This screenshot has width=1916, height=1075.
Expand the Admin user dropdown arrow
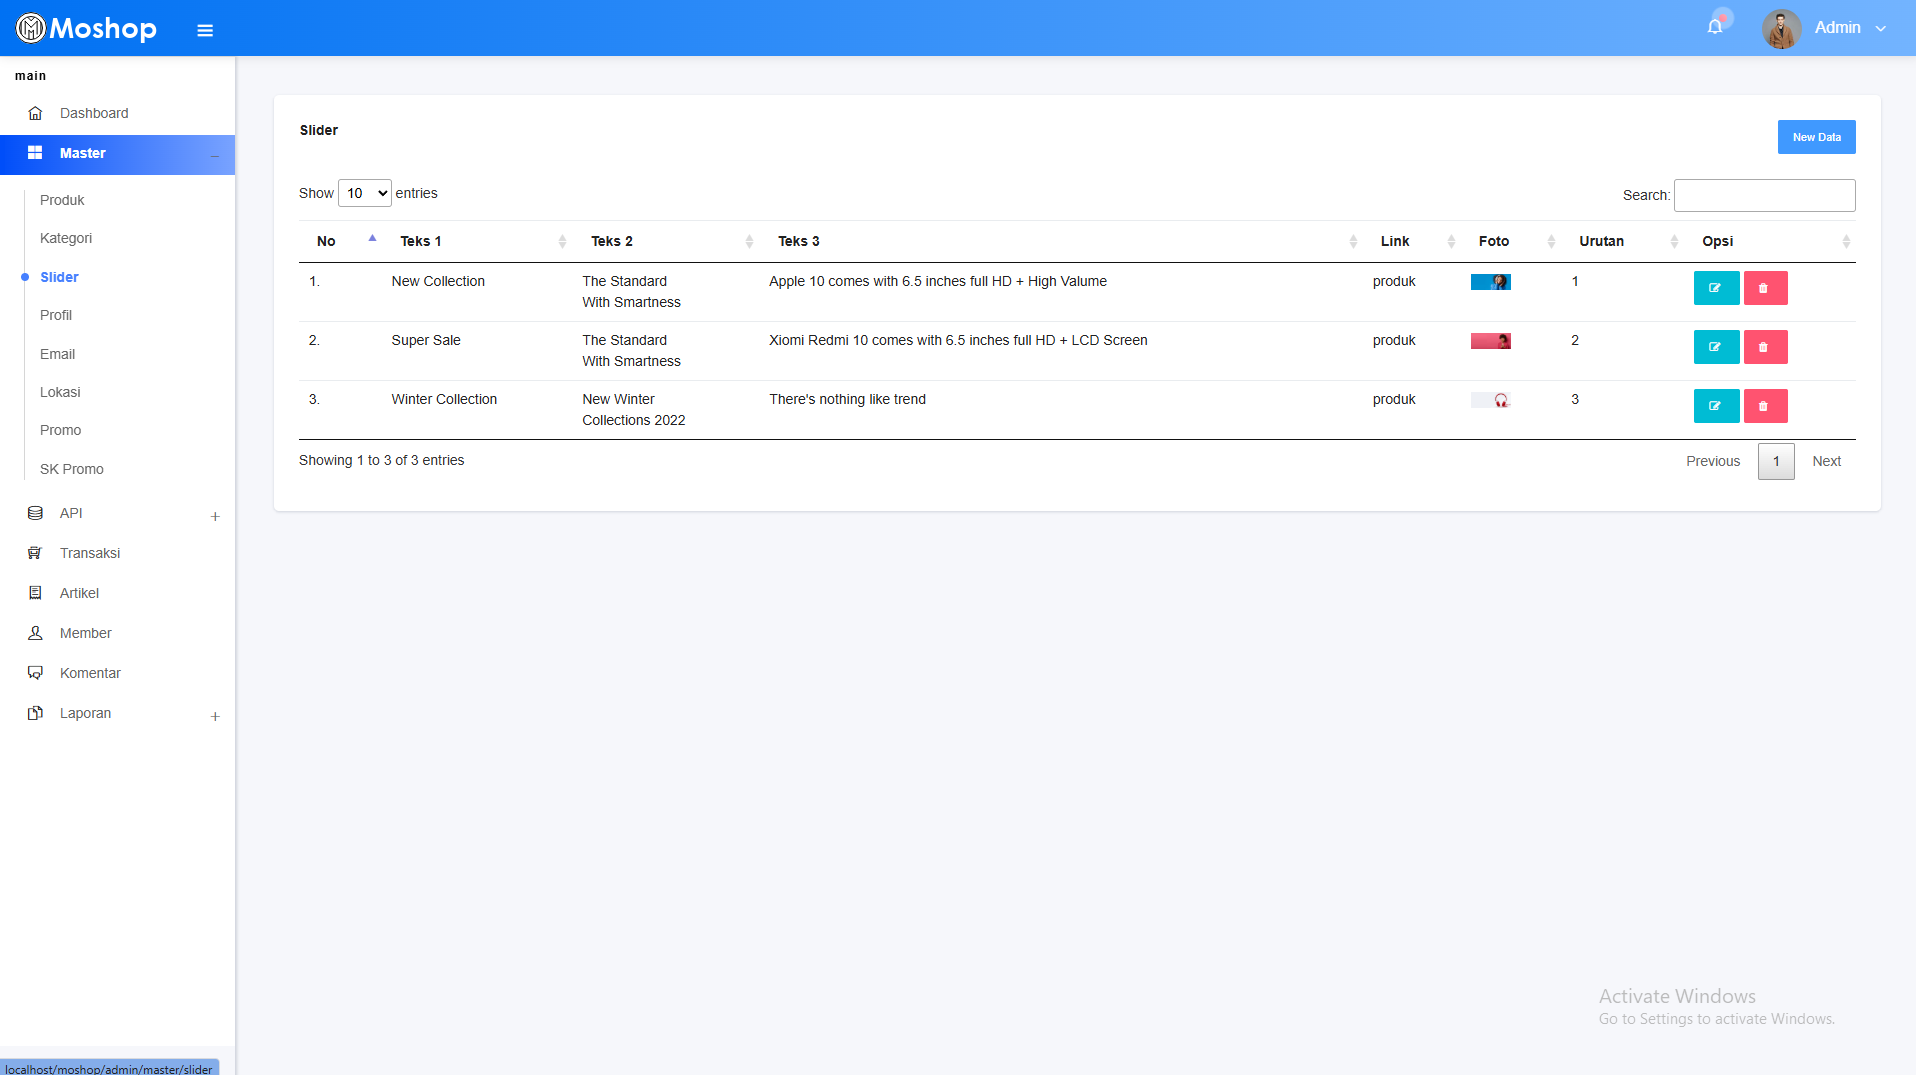point(1881,29)
